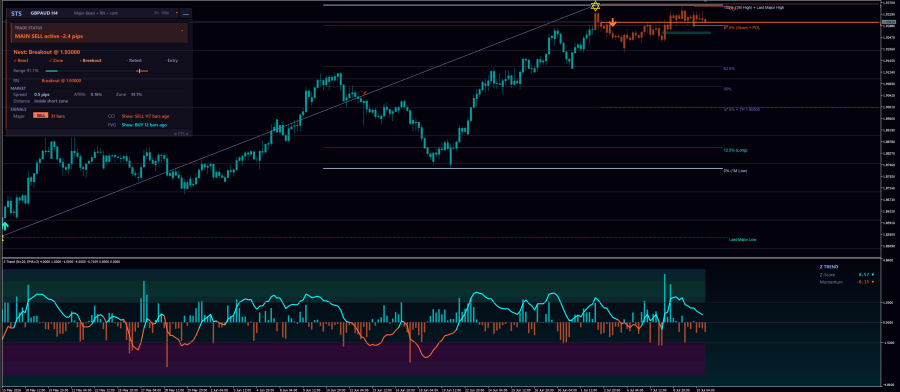Click the '87.5% (Short) + POL' level label
The image size is (900, 392).
tap(742, 28)
